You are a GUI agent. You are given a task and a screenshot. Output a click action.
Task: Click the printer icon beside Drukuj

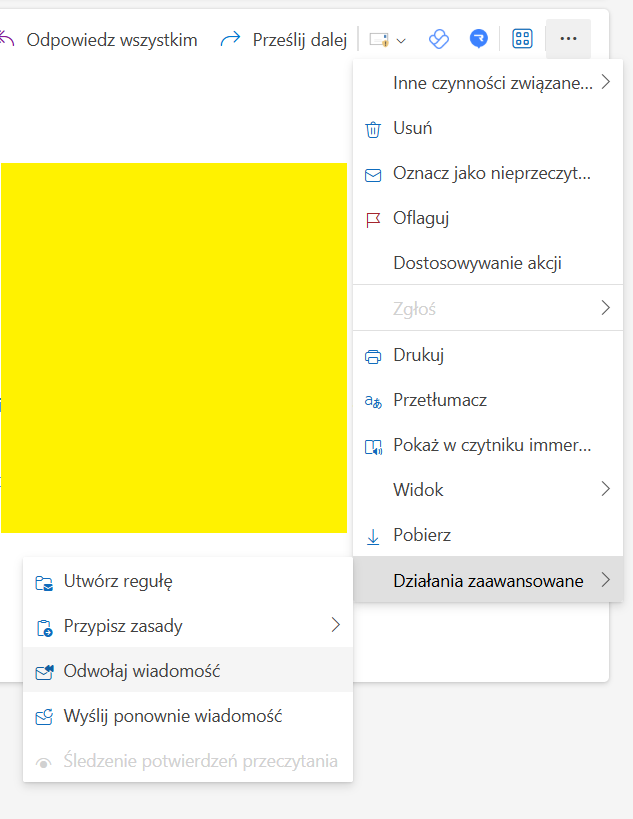pos(373,357)
